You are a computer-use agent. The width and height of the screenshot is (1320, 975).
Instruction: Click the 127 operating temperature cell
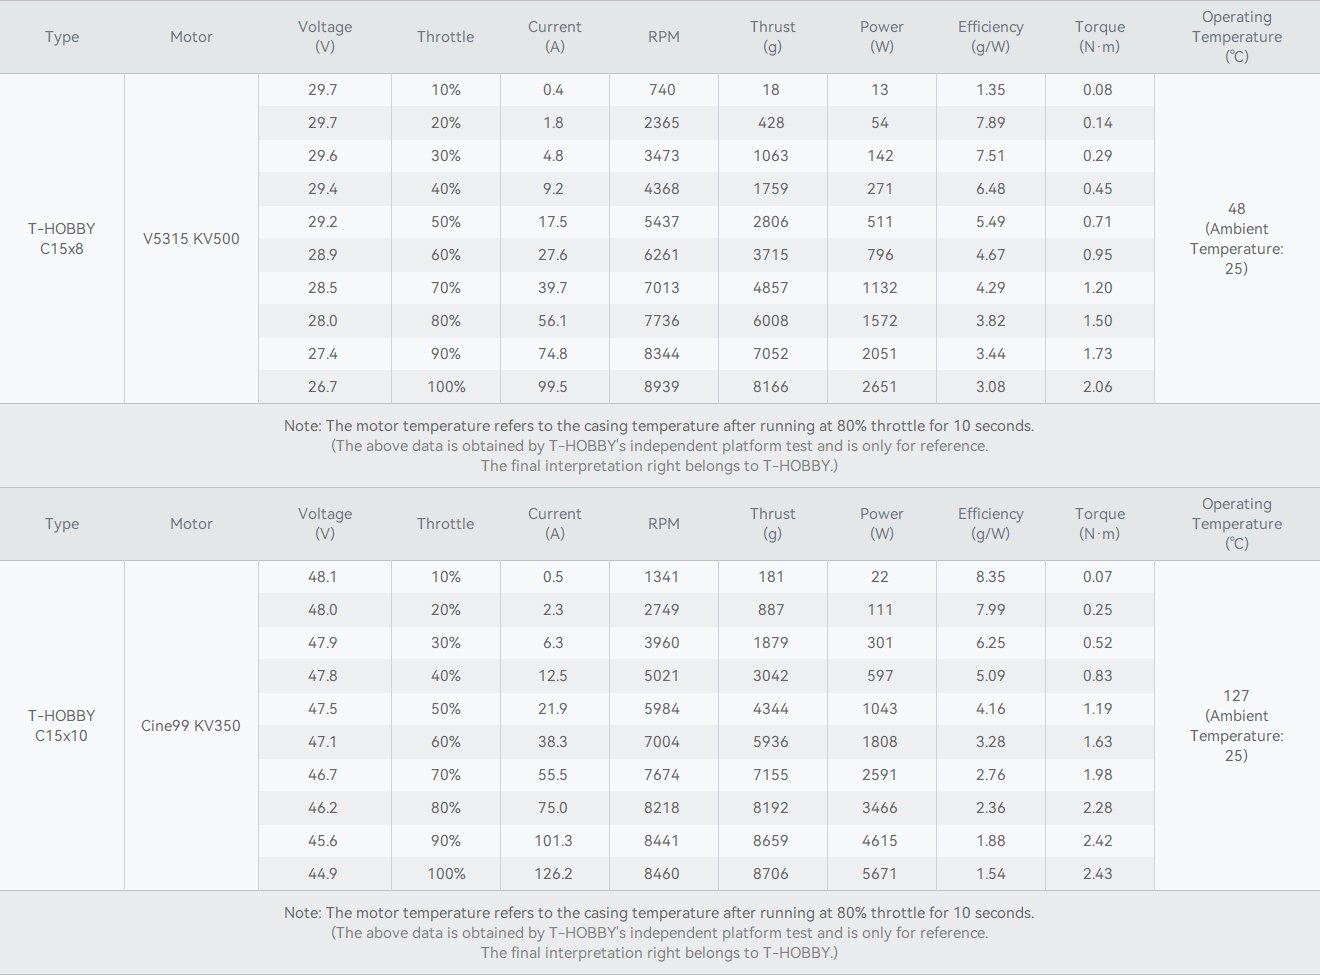(x=1237, y=725)
